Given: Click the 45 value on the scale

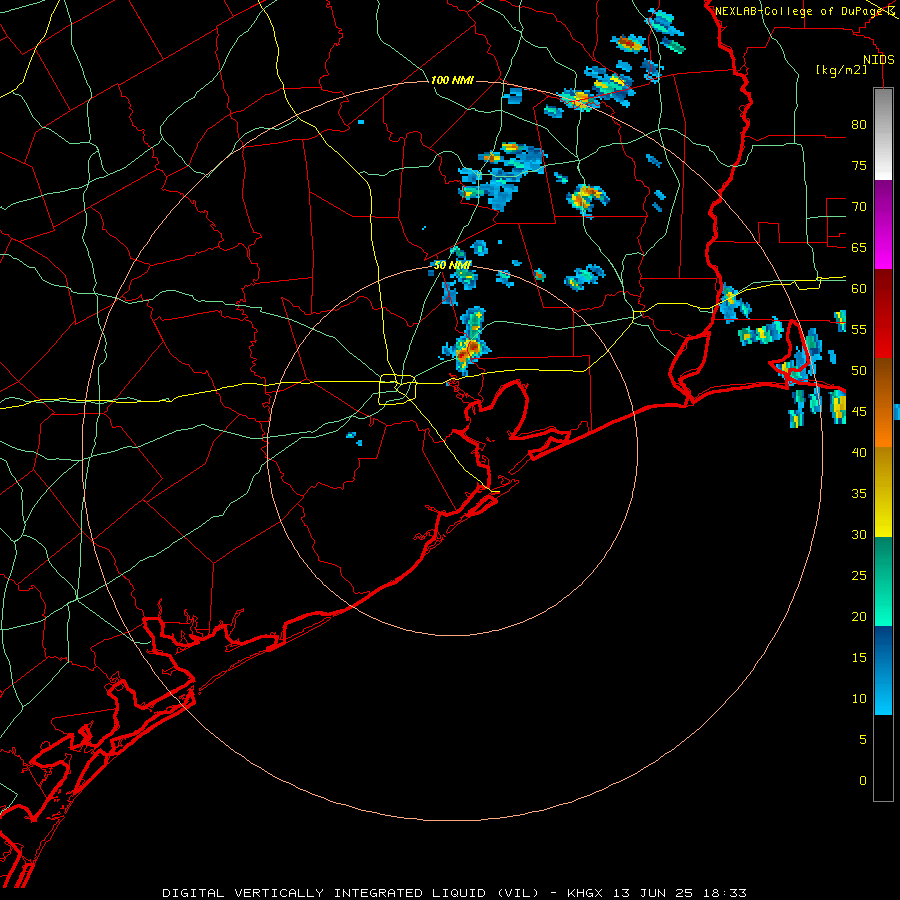Looking at the screenshot, I should pyautogui.click(x=859, y=412).
